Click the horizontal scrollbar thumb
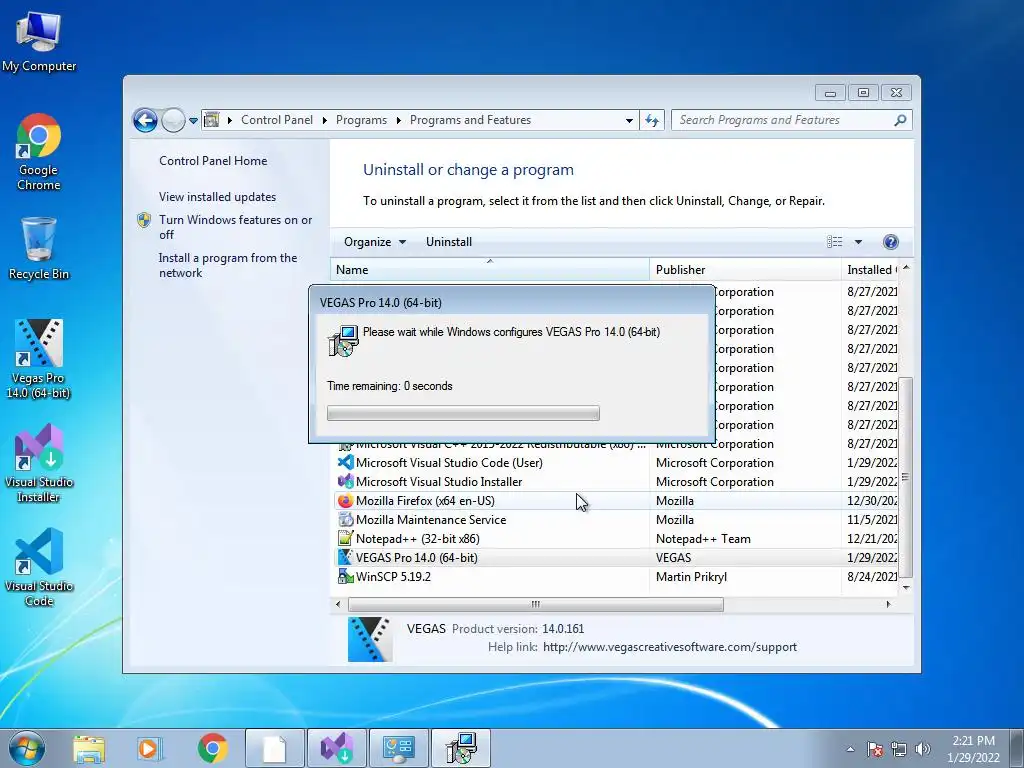Screen dimensions: 1024x768 (x=536, y=604)
